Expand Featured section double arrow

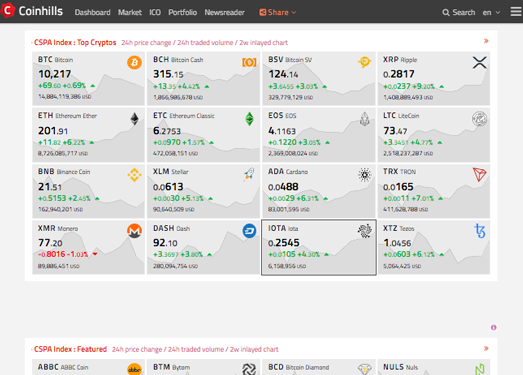[486, 348]
